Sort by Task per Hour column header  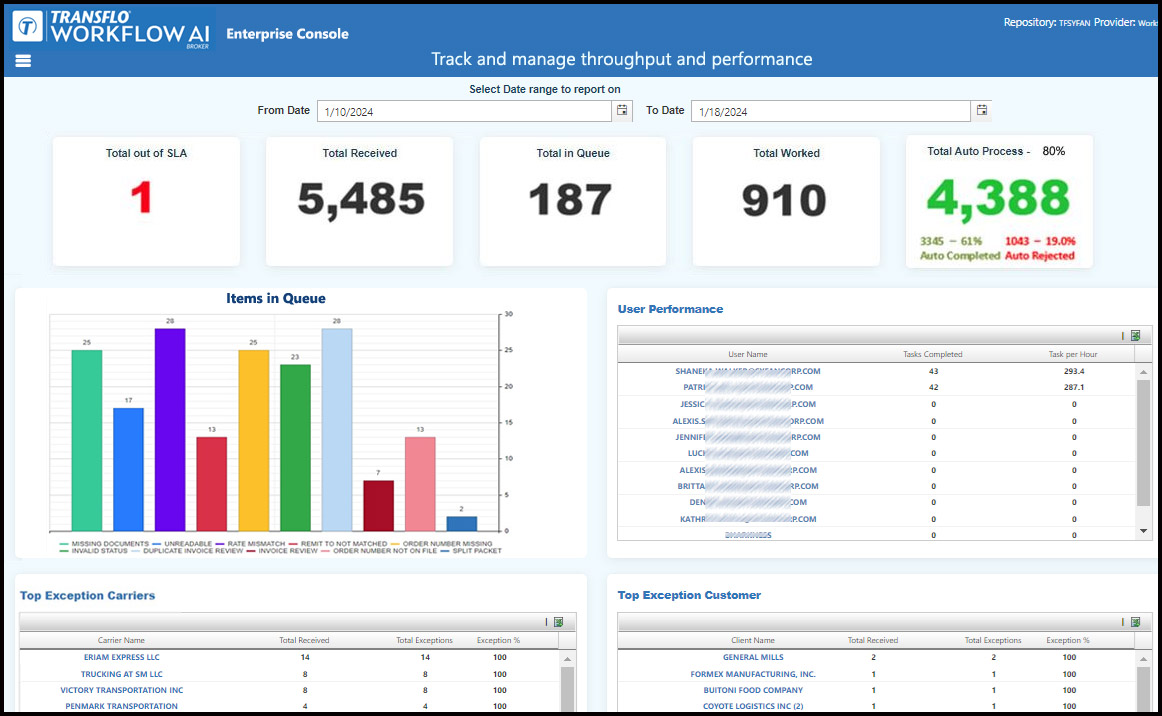1073,354
